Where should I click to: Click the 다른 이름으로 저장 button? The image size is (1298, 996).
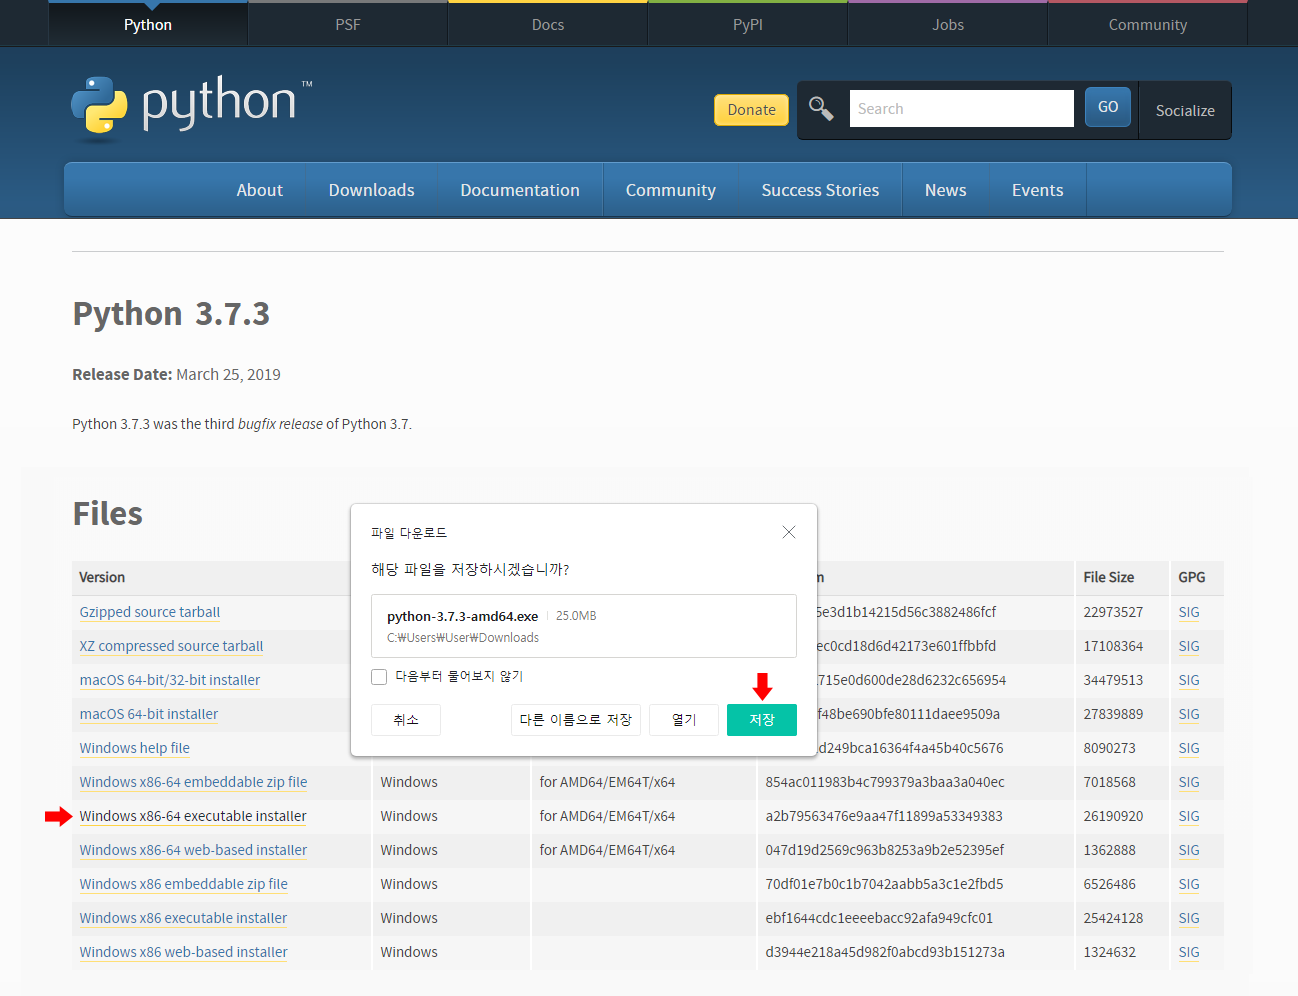(x=576, y=720)
